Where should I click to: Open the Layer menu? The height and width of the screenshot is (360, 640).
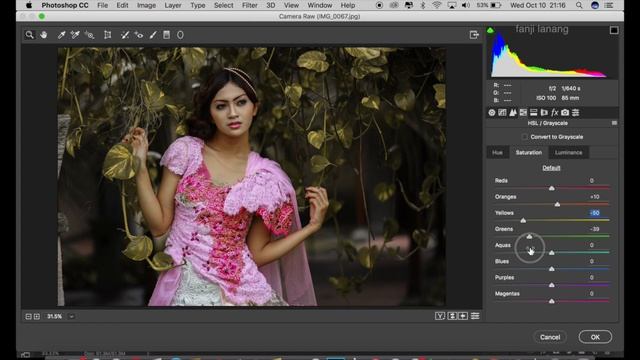(173, 5)
